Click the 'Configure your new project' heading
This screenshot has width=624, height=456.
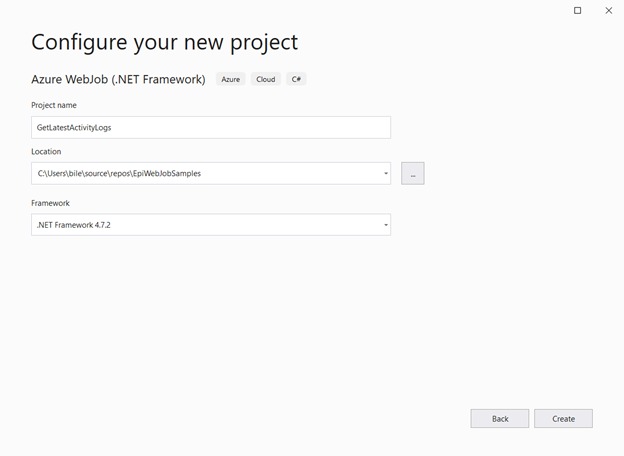164,42
